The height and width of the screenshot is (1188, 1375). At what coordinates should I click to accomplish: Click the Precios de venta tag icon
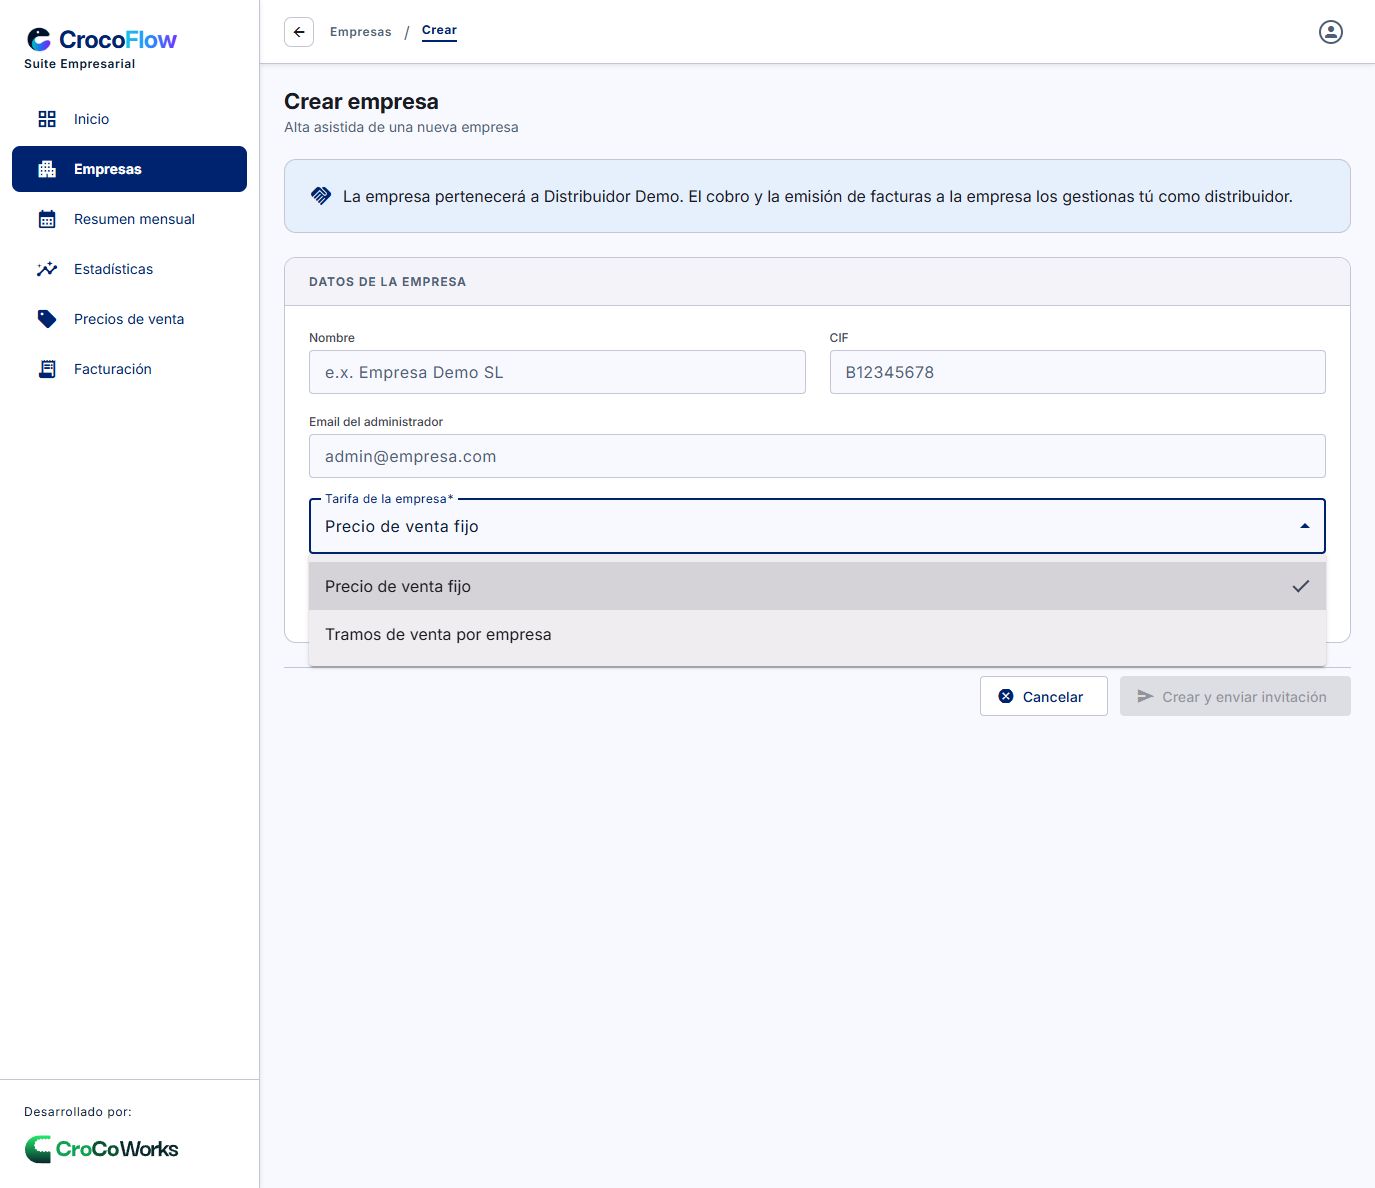coord(47,319)
